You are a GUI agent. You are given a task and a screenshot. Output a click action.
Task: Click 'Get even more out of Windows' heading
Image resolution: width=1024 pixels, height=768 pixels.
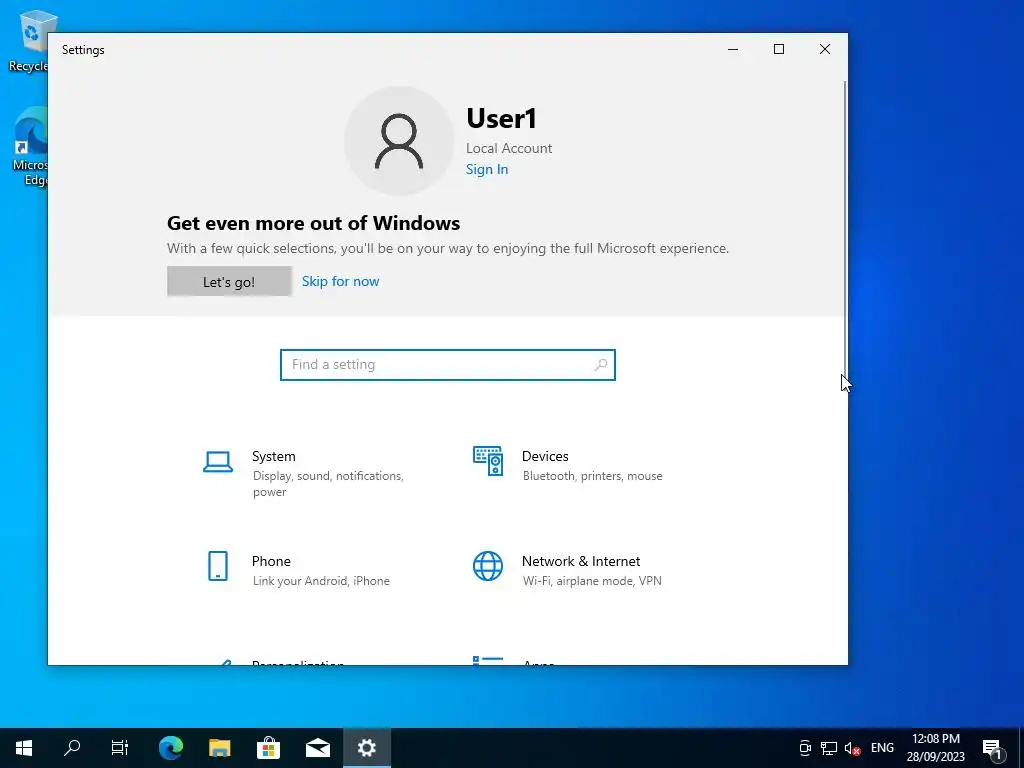[313, 223]
